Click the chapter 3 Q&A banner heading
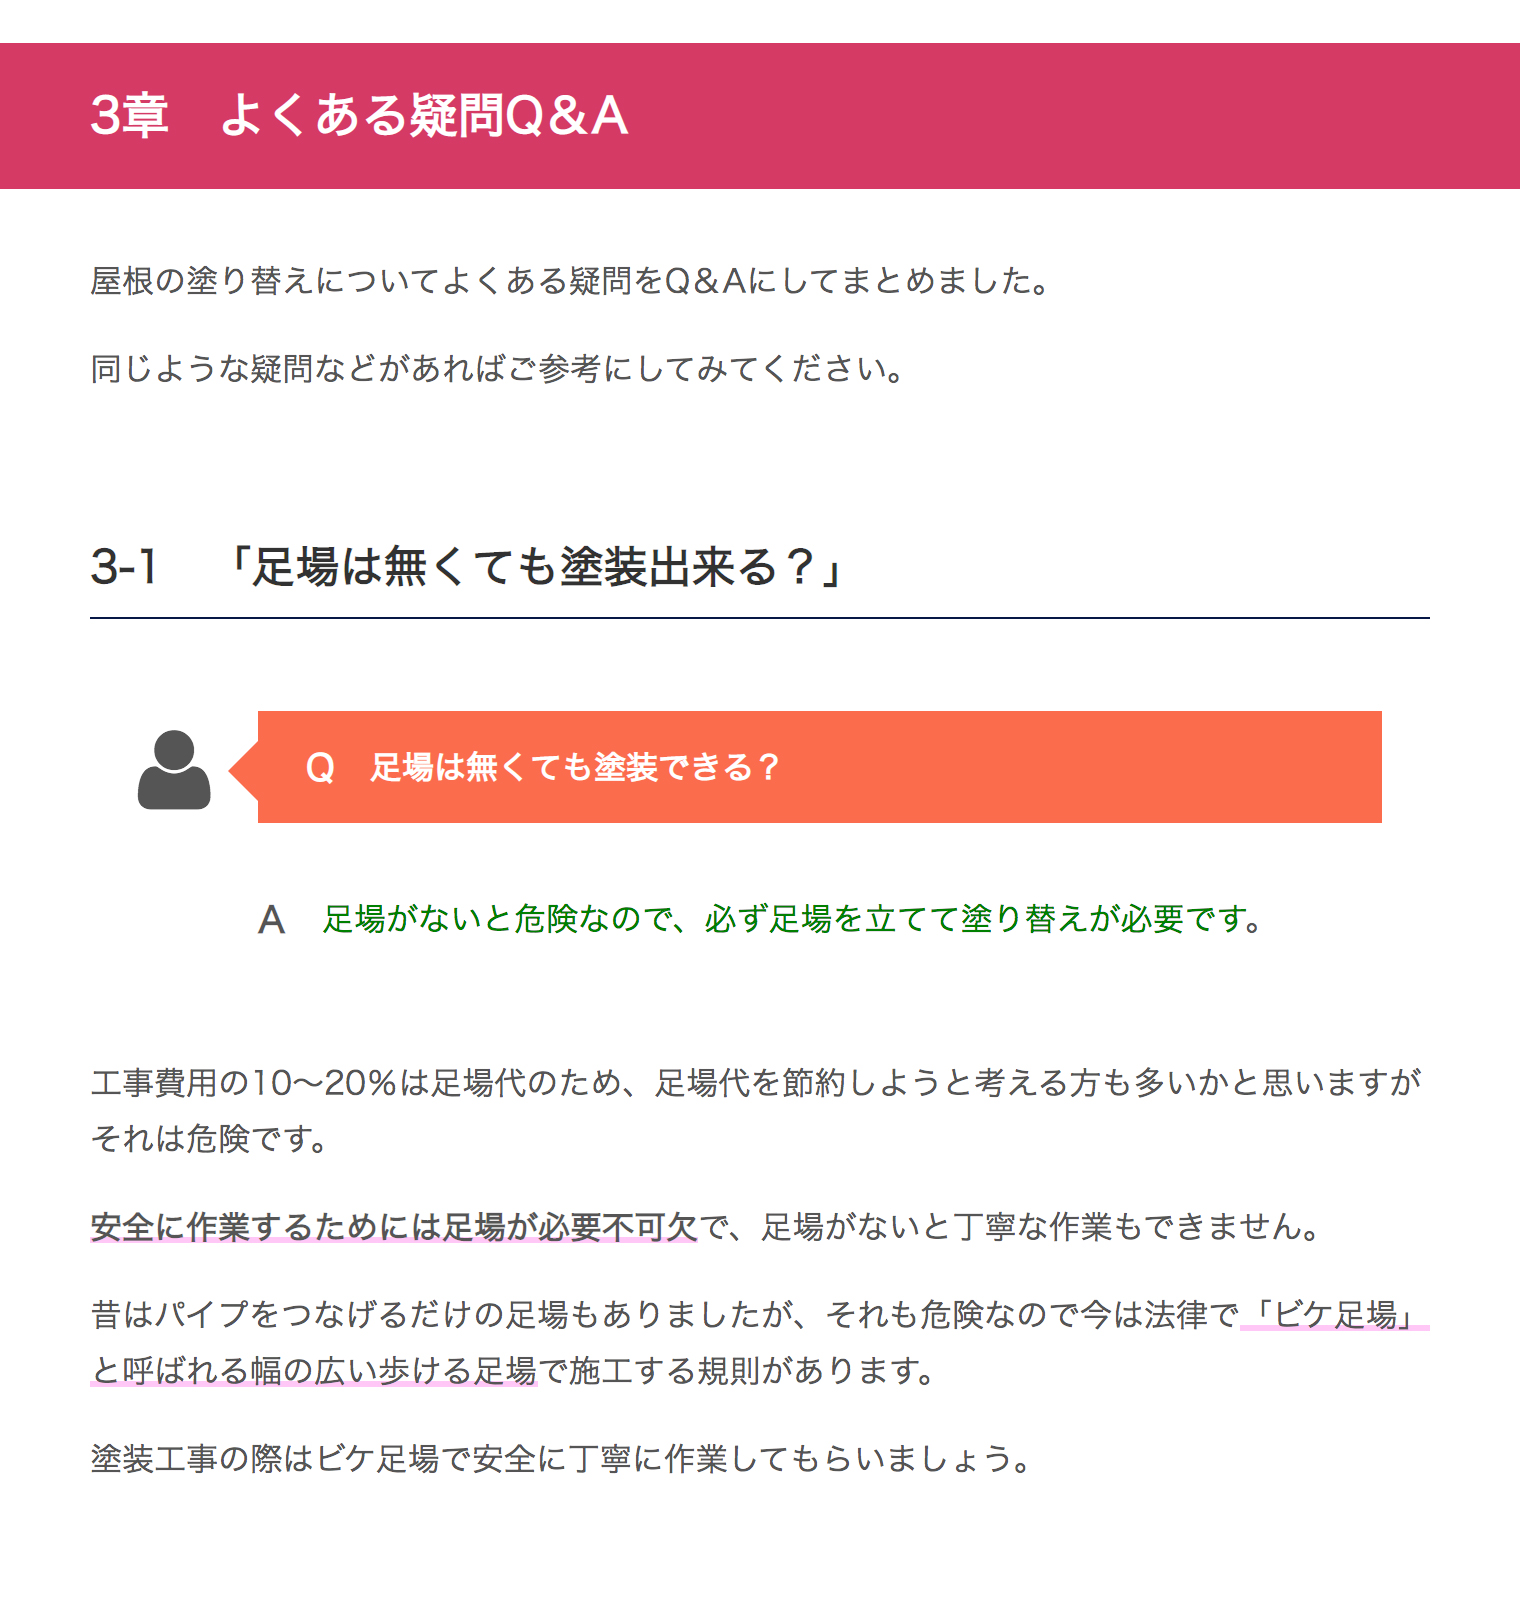 pos(359,115)
